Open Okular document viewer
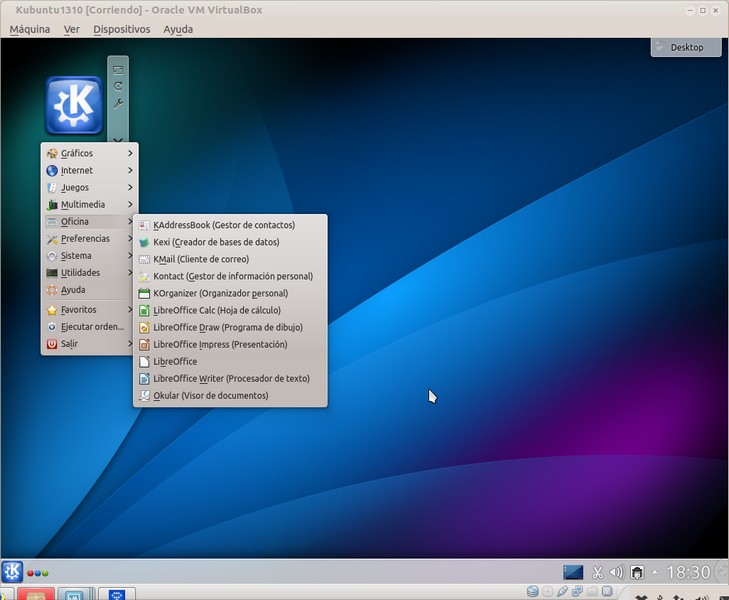Image resolution: width=729 pixels, height=600 pixels. coord(210,396)
